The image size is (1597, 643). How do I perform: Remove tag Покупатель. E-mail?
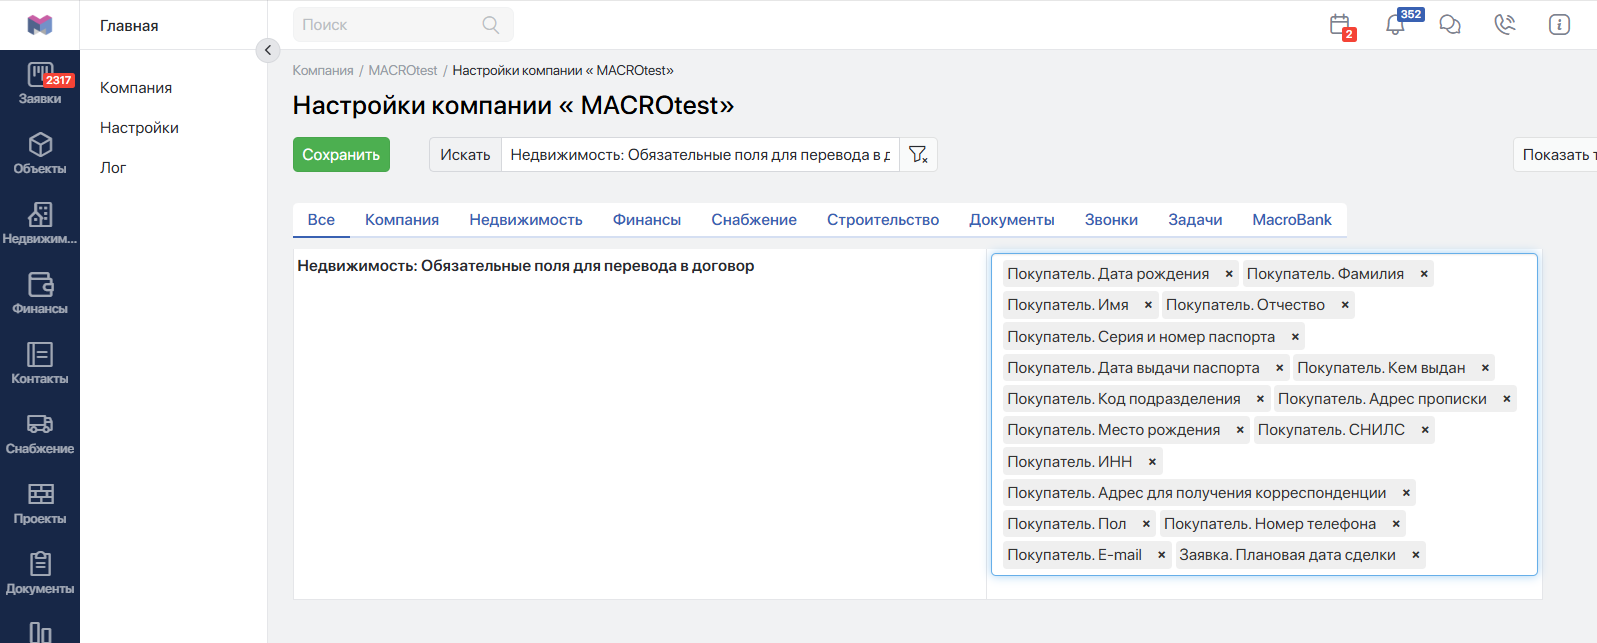(1161, 555)
